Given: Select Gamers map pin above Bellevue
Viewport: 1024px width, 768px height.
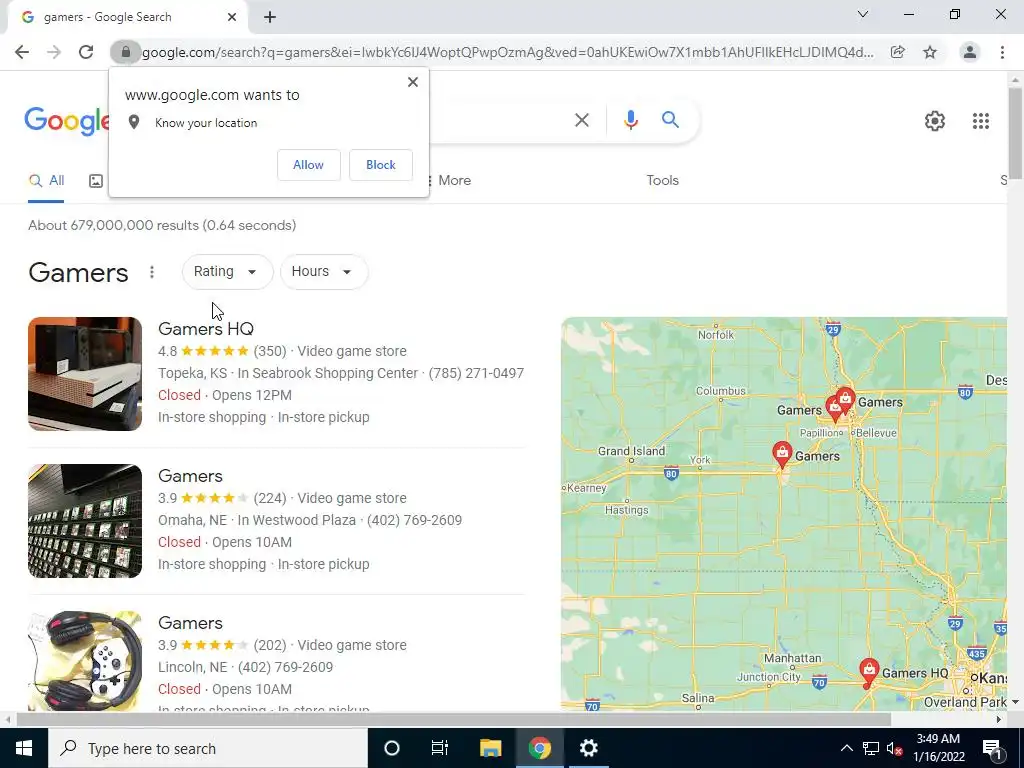Looking at the screenshot, I should click(x=845, y=400).
